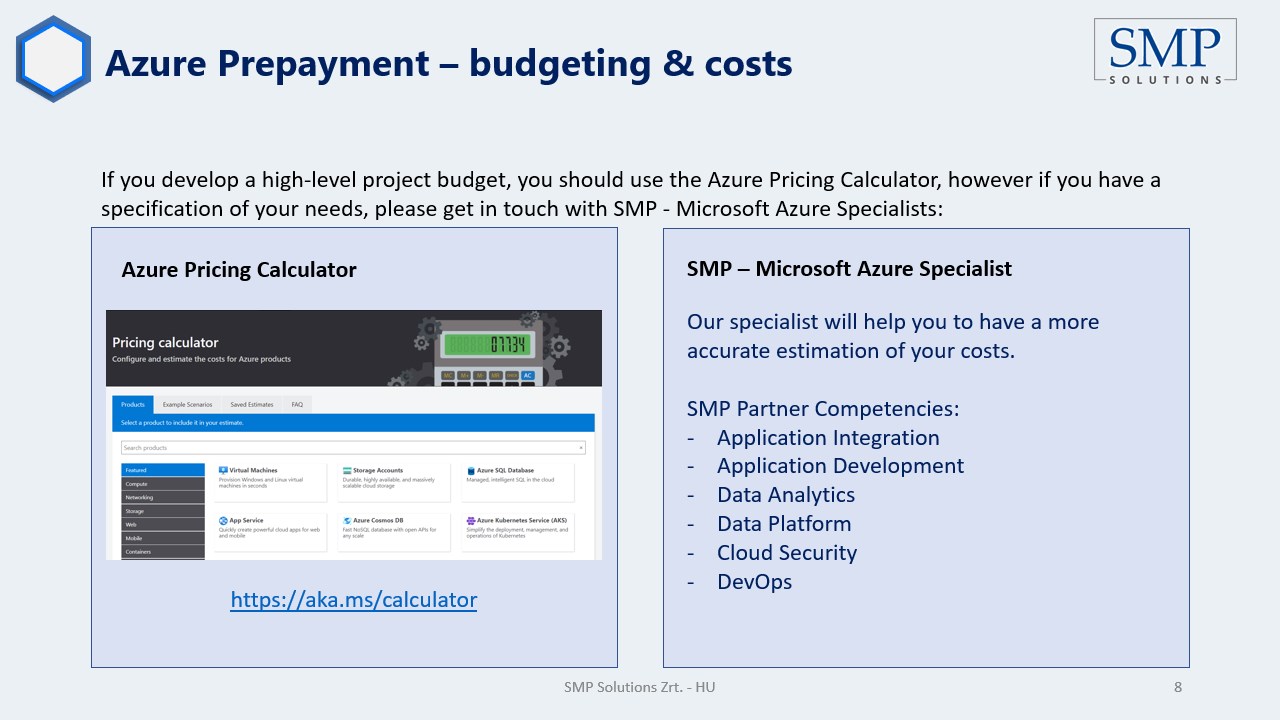Click the Virtual Machines product icon

pos(223,470)
